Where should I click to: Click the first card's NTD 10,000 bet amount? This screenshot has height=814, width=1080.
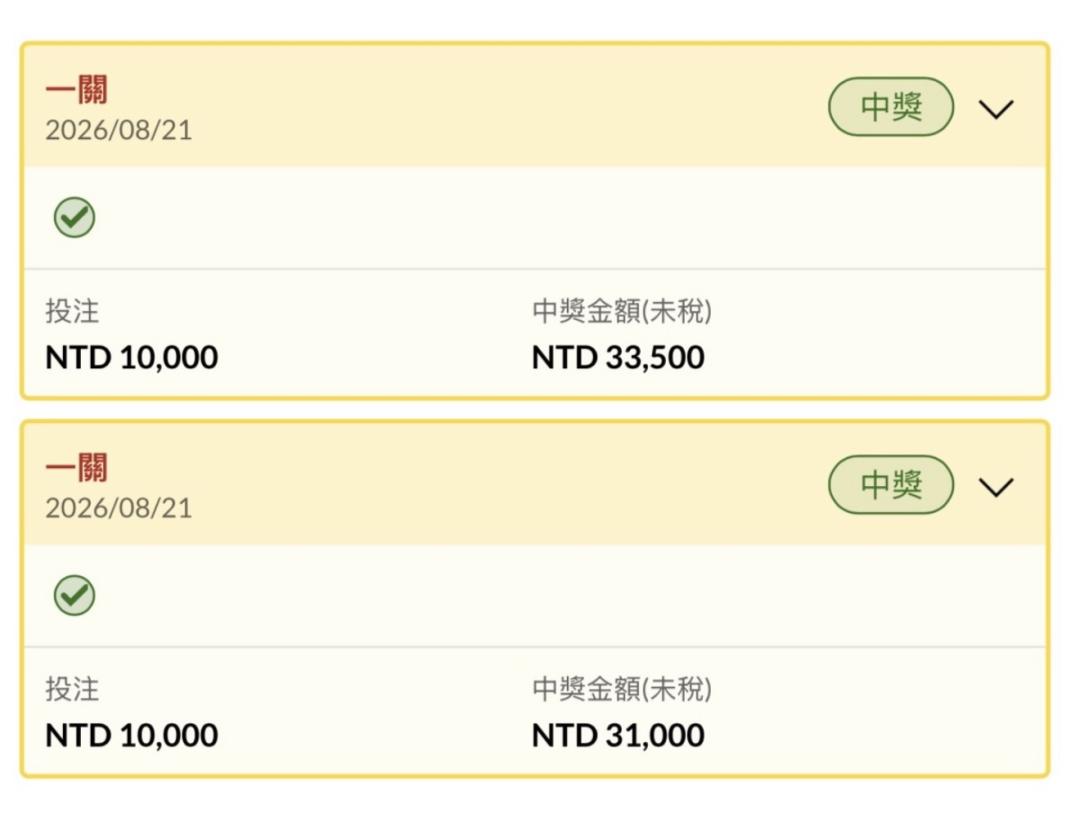pyautogui.click(x=132, y=357)
